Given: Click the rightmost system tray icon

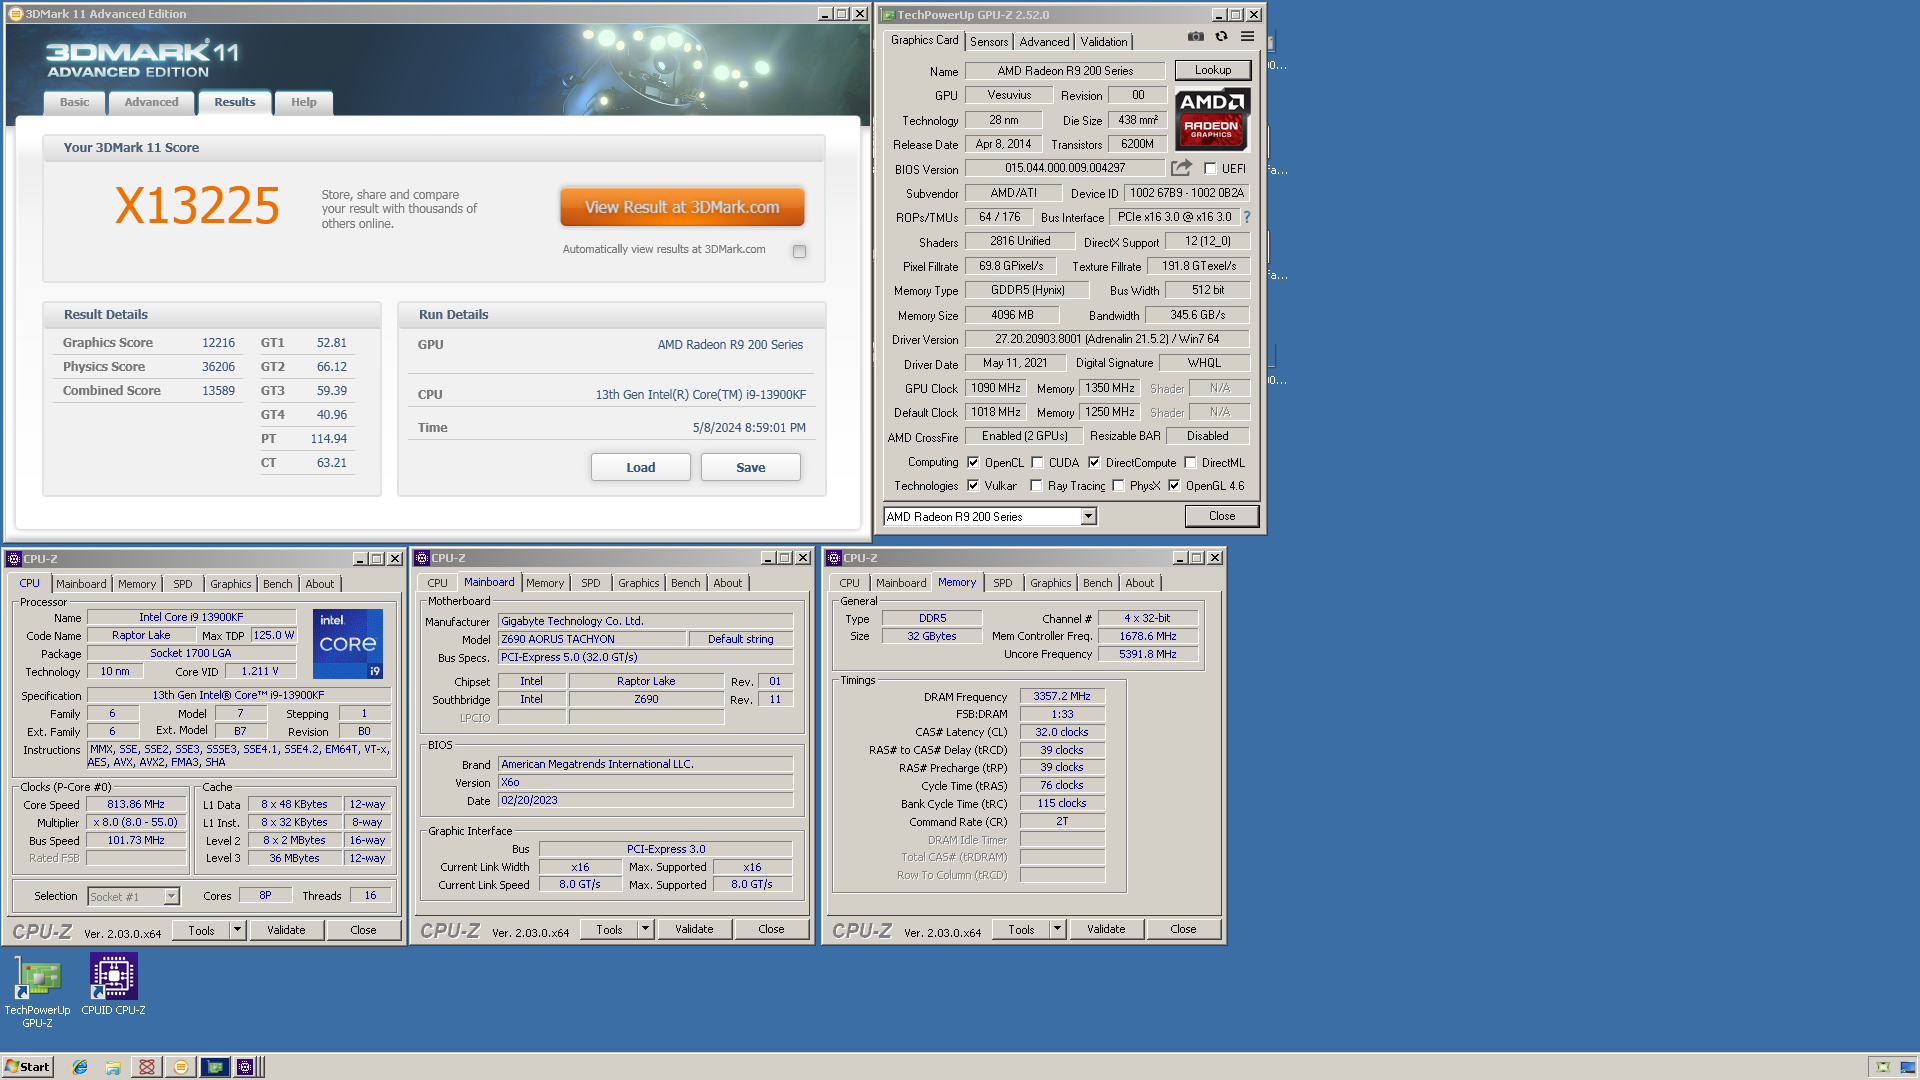Looking at the screenshot, I should [1908, 1067].
